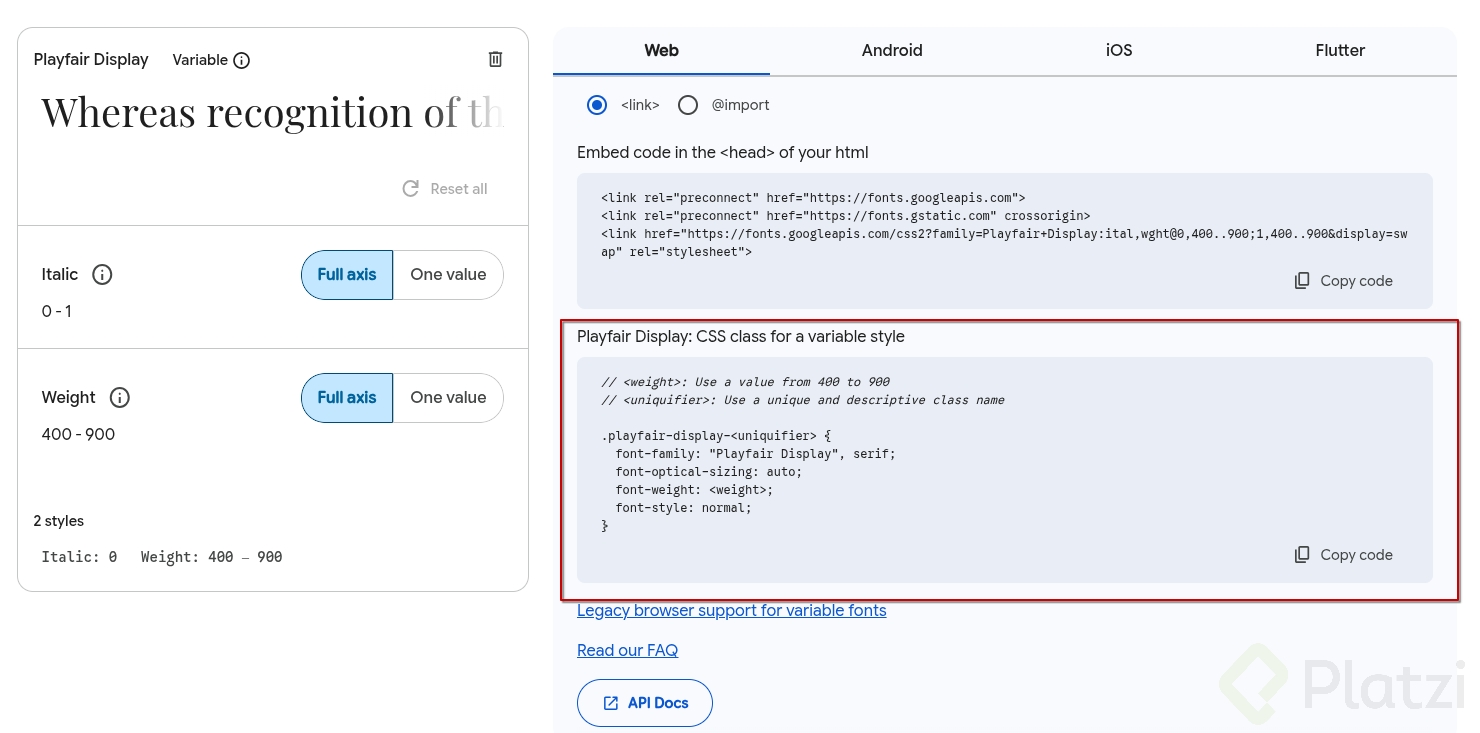Click the API Docs external link icon

[x=610, y=703]
